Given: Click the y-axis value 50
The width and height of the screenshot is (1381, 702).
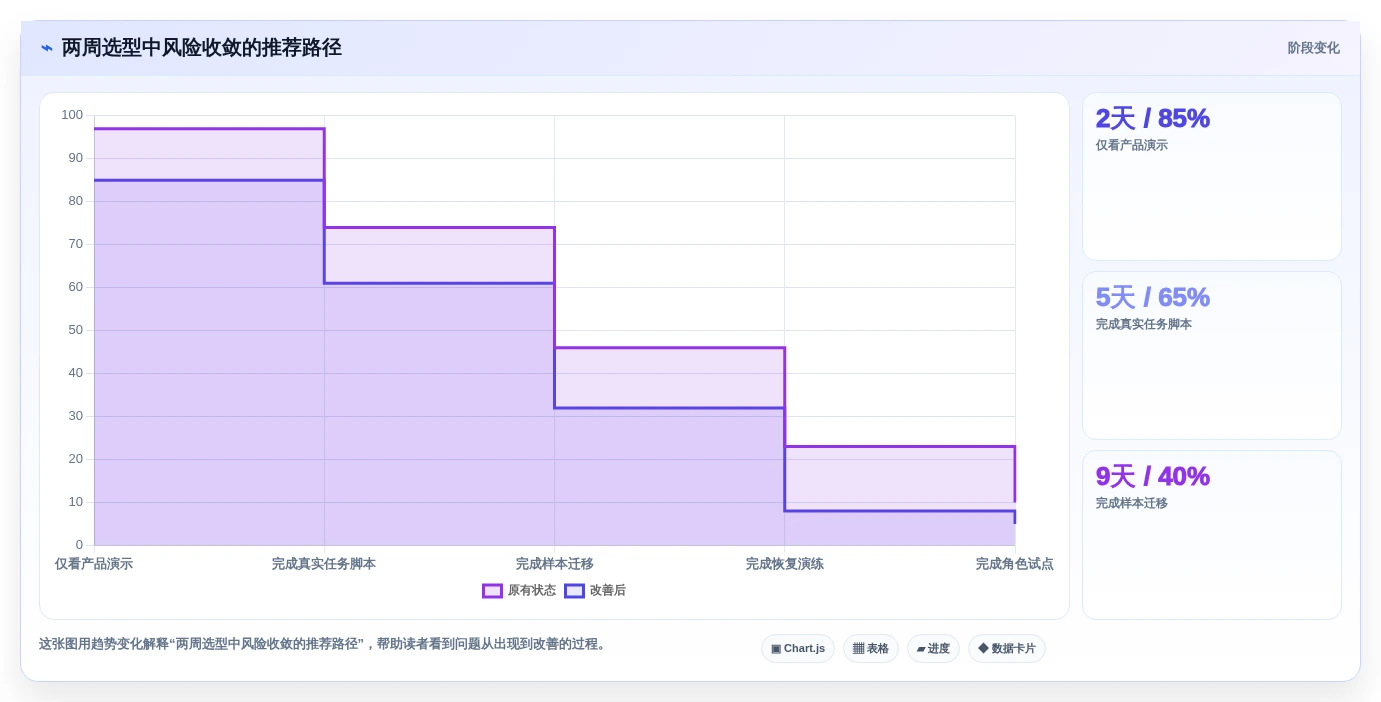Looking at the screenshot, I should click(x=76, y=330).
